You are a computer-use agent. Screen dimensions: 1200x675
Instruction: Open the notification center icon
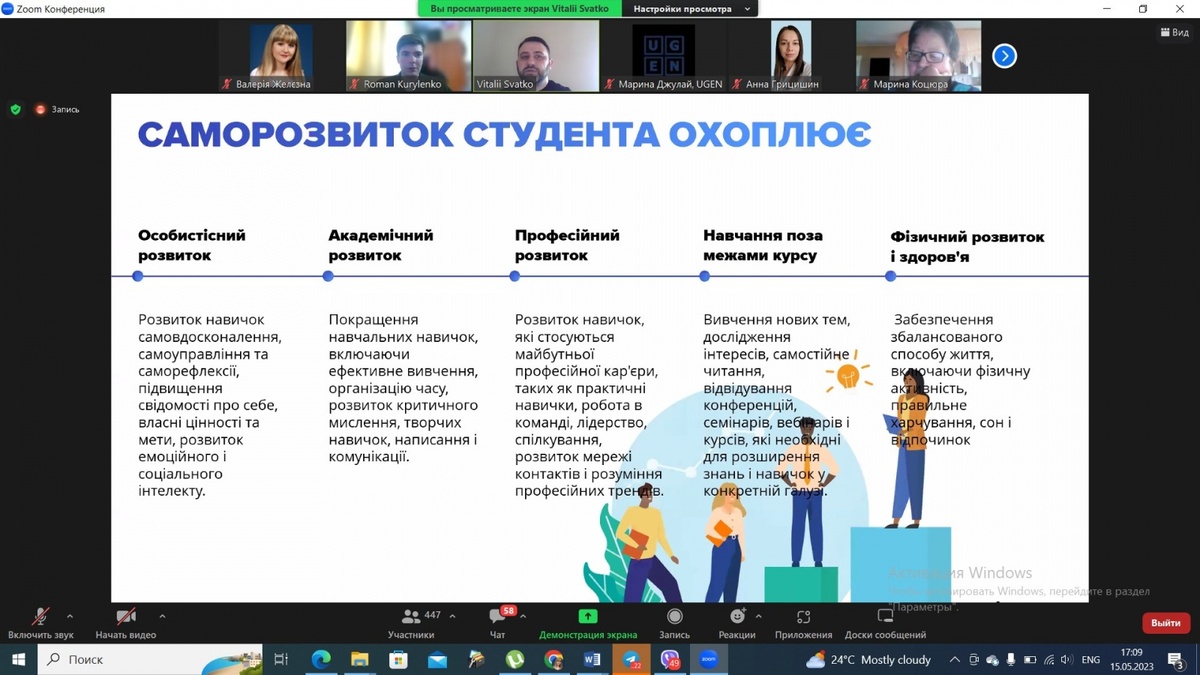coord(1178,661)
